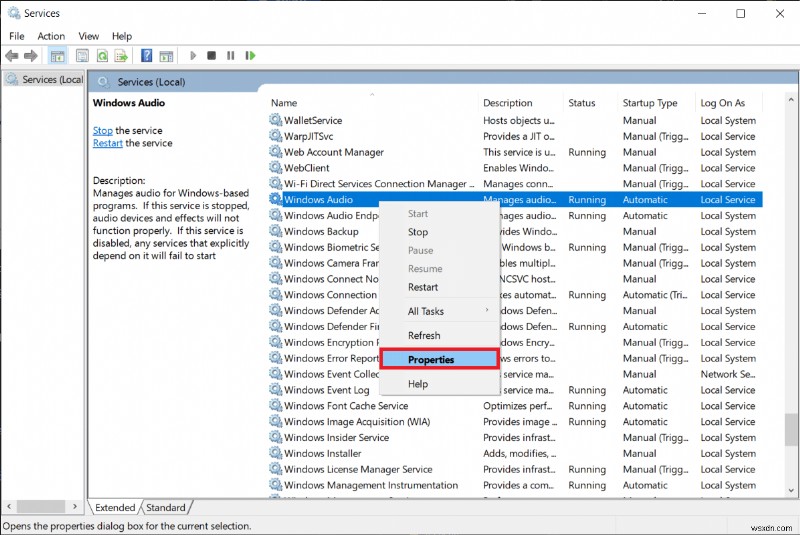Switch to the Standard tab

[x=166, y=508]
